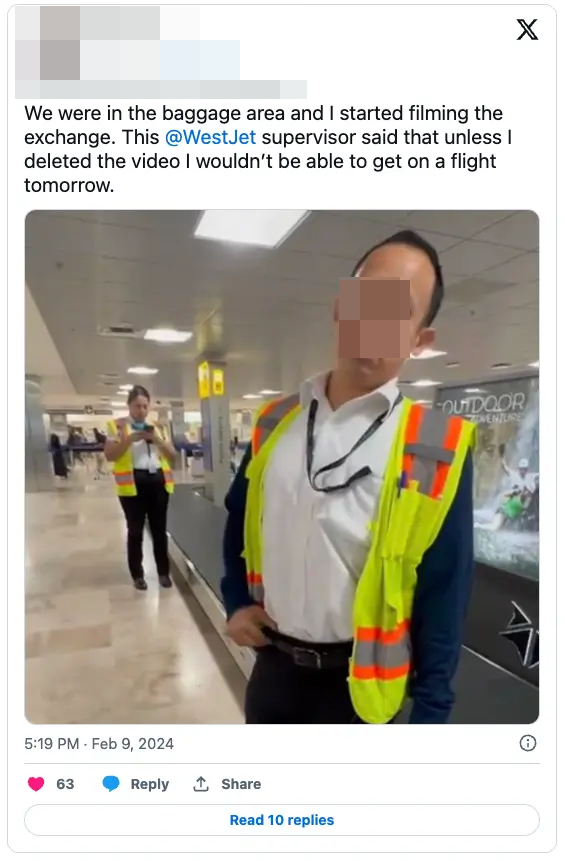Click the reply speech bubble icon
The height and width of the screenshot is (860, 564).
coord(111,784)
